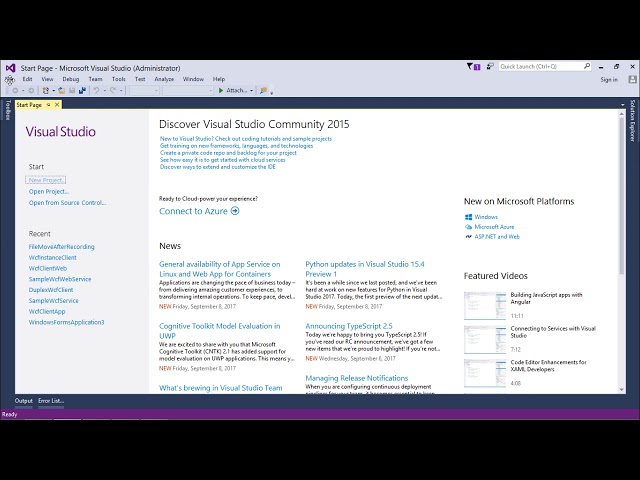The width and height of the screenshot is (640, 480).
Task: Open the New Project dropdown arrow in toolbar
Action: [53, 91]
